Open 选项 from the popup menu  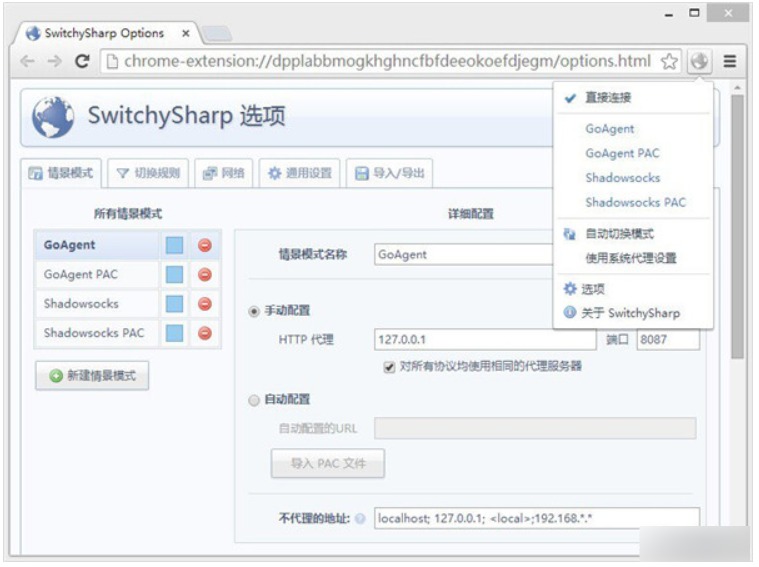tap(633, 290)
